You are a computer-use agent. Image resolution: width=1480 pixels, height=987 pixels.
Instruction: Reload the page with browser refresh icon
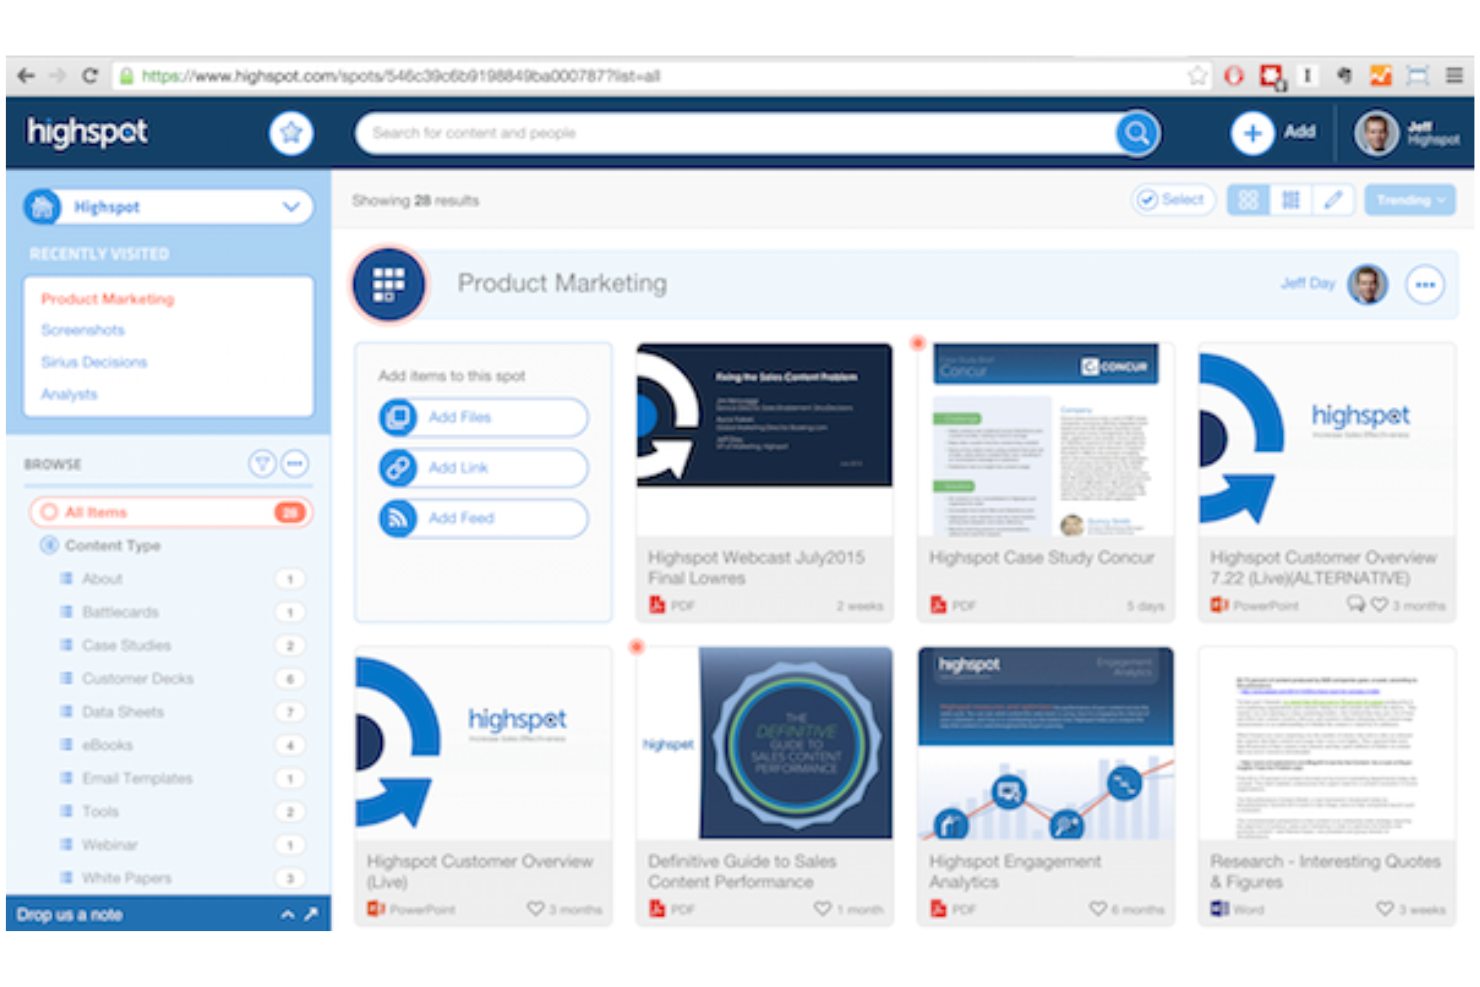point(90,76)
